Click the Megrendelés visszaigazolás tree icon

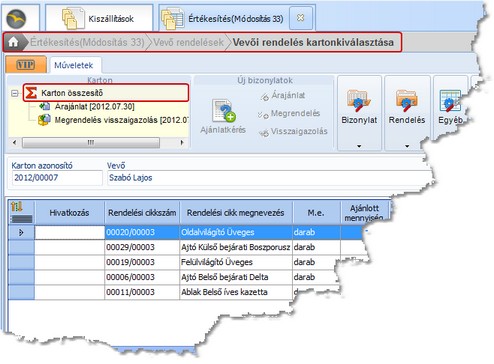click(x=44, y=120)
